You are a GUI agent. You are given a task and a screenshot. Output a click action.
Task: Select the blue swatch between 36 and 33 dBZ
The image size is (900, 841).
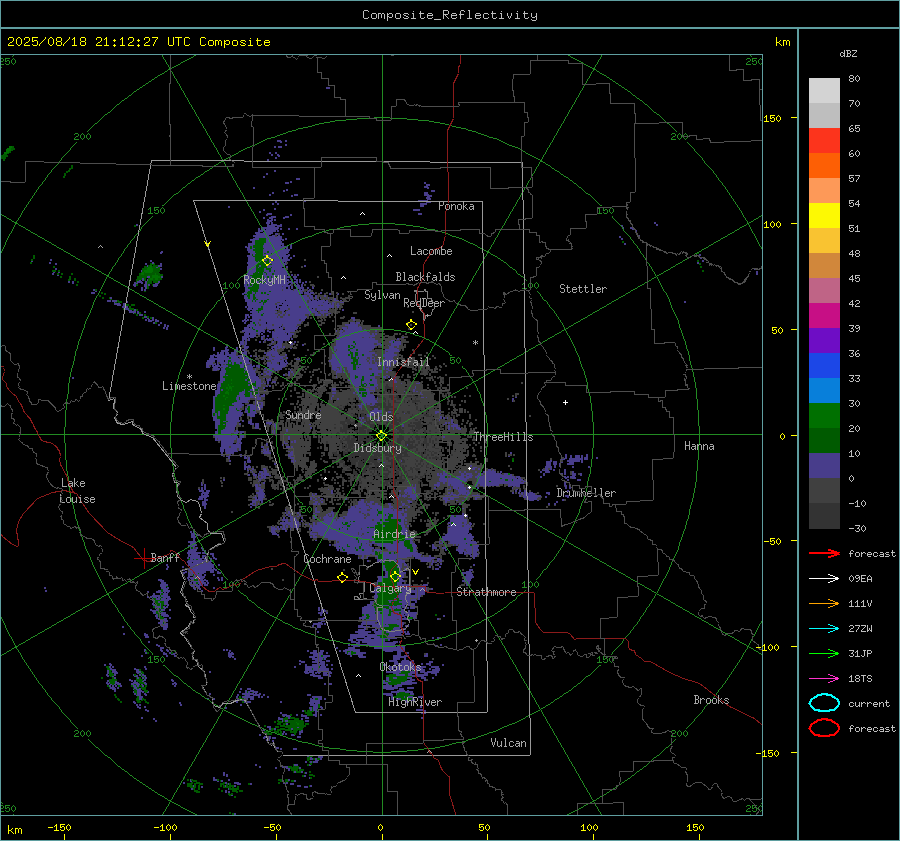pyautogui.click(x=824, y=366)
